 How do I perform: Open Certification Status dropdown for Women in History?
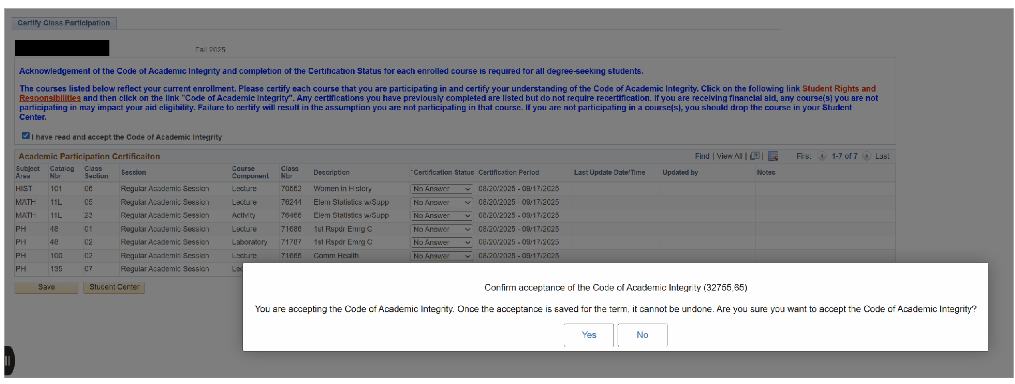point(442,189)
